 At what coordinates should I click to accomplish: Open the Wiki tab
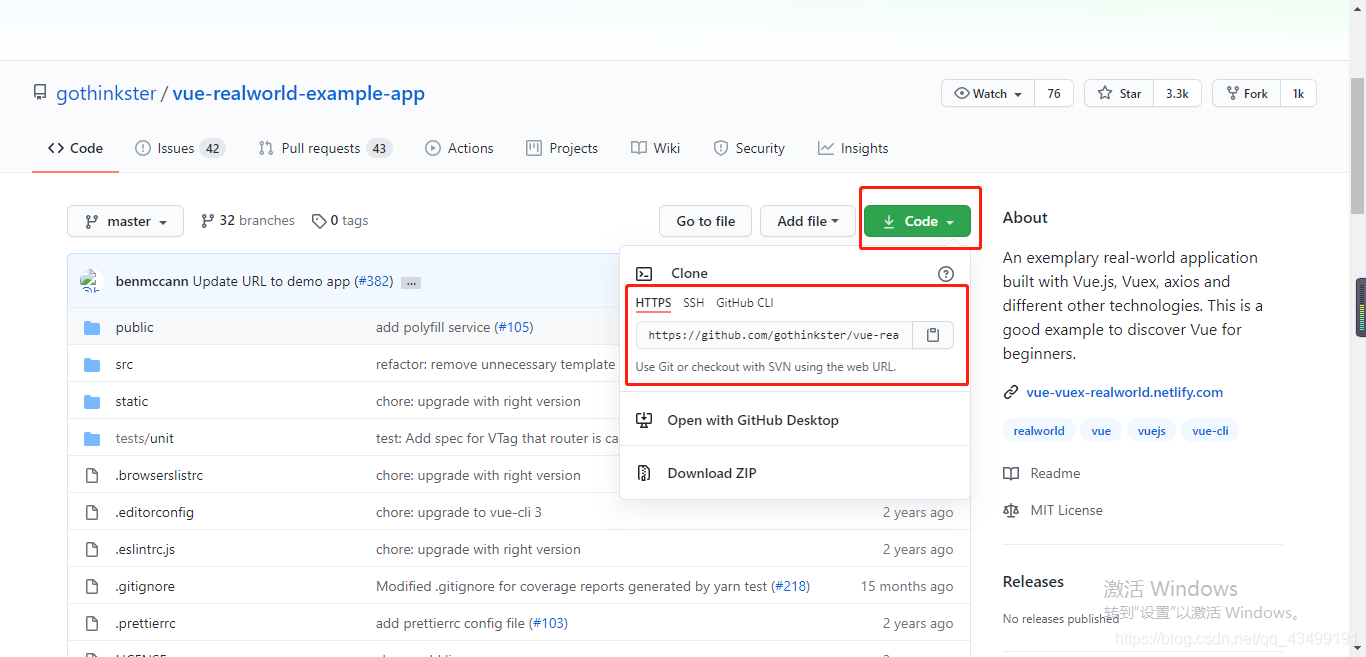[x=656, y=148]
